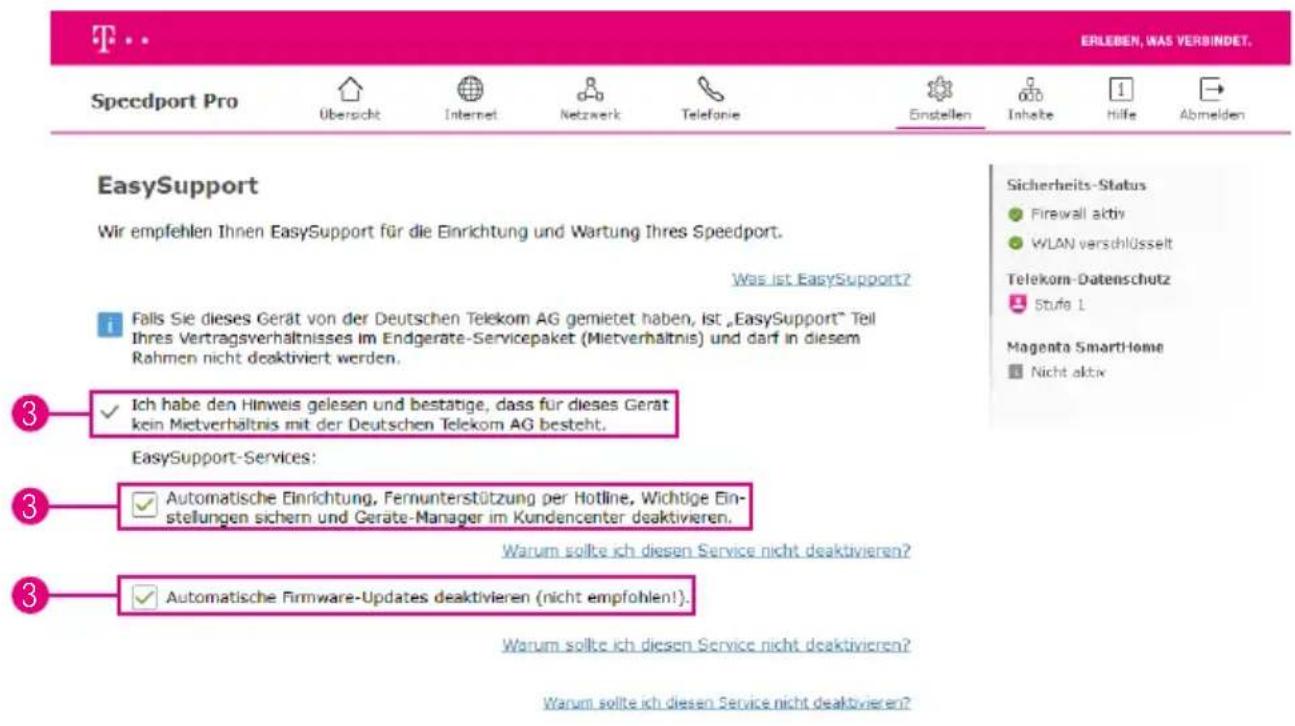Viewport: 1295px width, 726px height.
Task: Open the Hilfe icon
Action: pos(1121,91)
